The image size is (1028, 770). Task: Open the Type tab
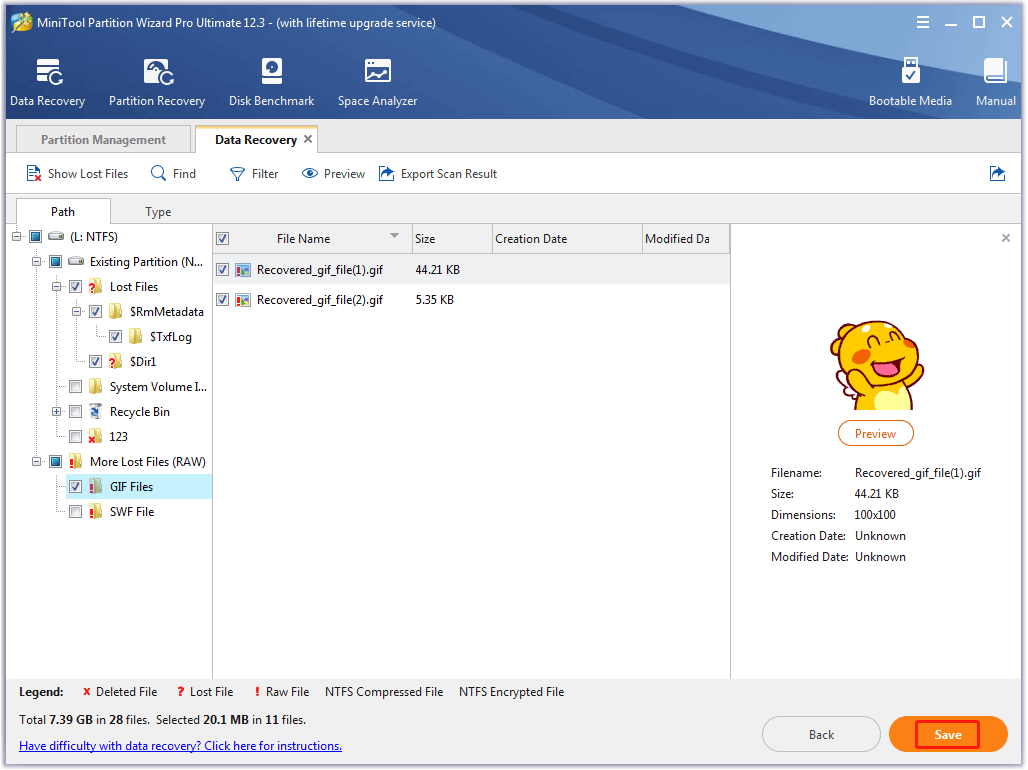click(x=157, y=211)
